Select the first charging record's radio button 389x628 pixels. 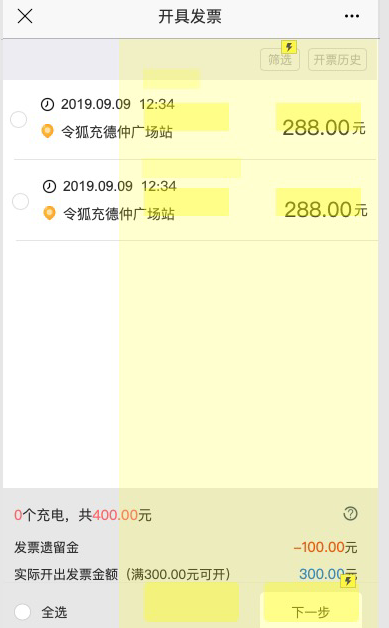click(x=18, y=119)
